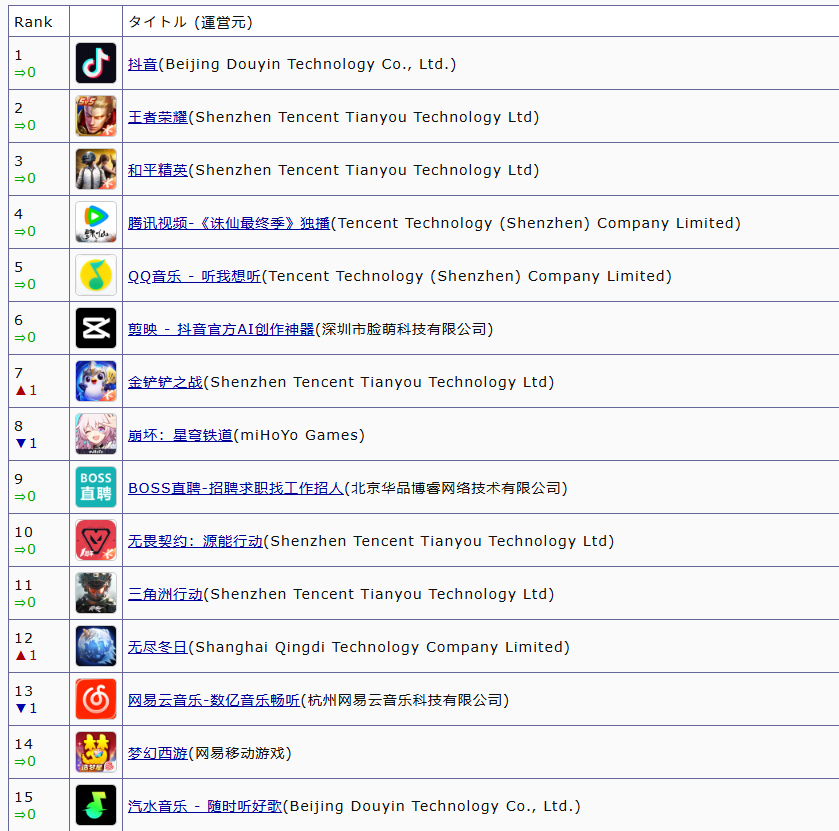Click the blue down-1 indicator at rank 13
This screenshot has height=831, width=839.
pos(26,708)
